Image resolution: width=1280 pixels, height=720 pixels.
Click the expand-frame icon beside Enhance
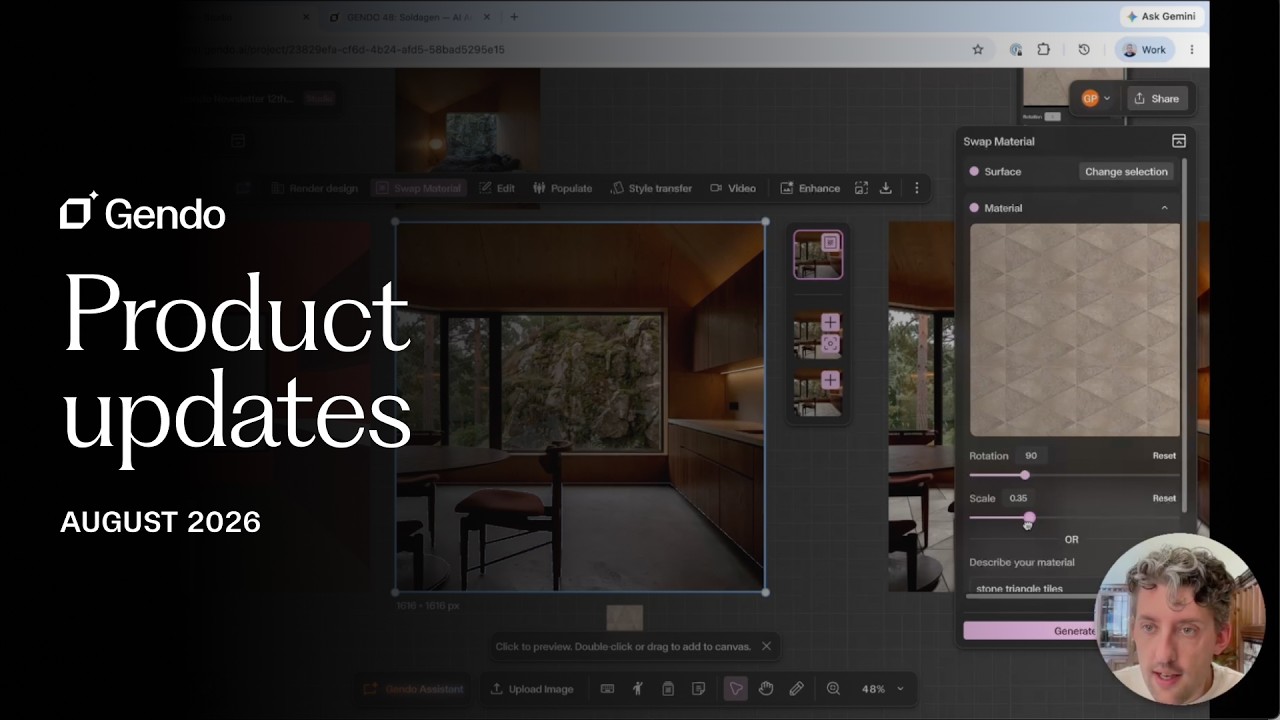[861, 188]
